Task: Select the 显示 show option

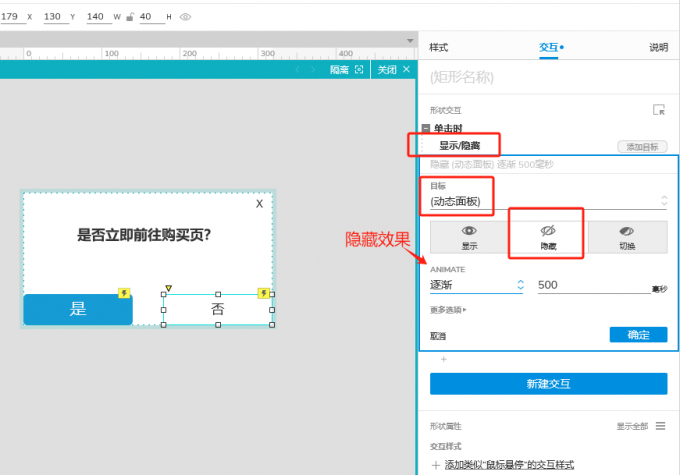Action: (469, 237)
